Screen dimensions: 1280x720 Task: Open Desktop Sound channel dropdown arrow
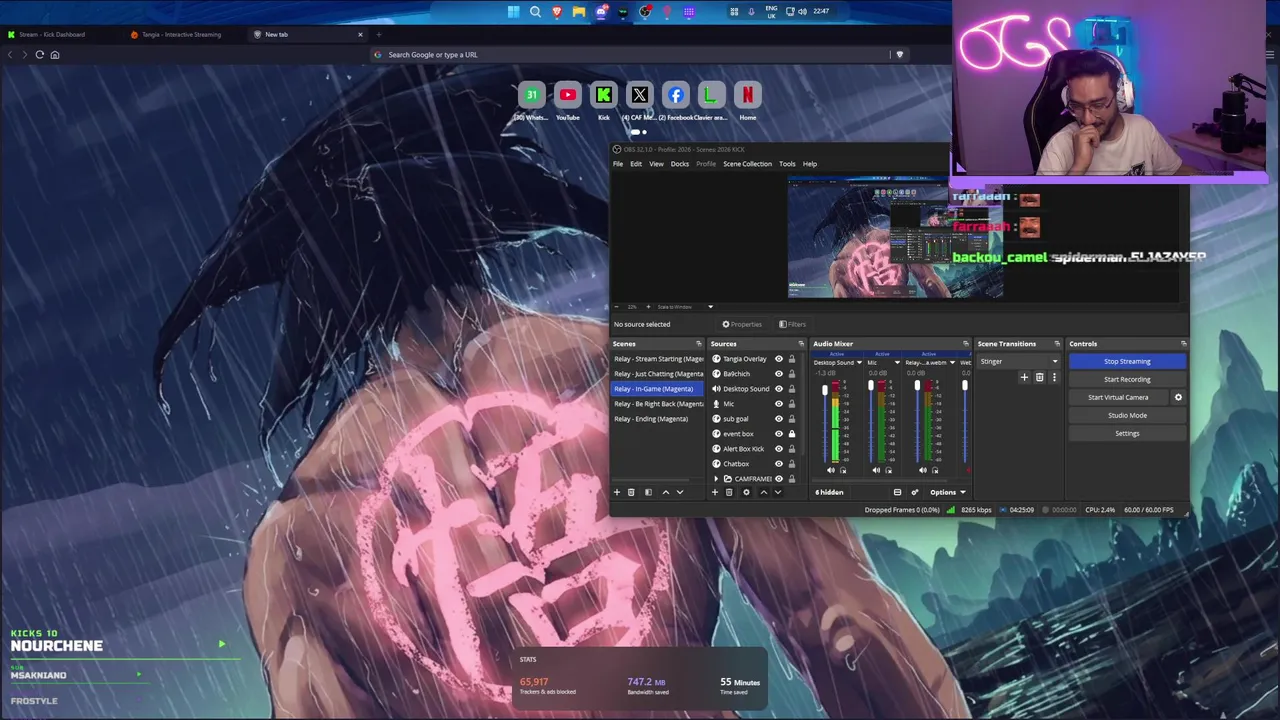click(859, 363)
